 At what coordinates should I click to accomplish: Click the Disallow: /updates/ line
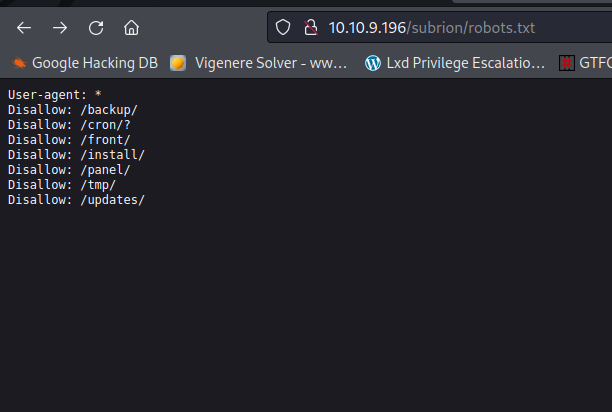76,200
